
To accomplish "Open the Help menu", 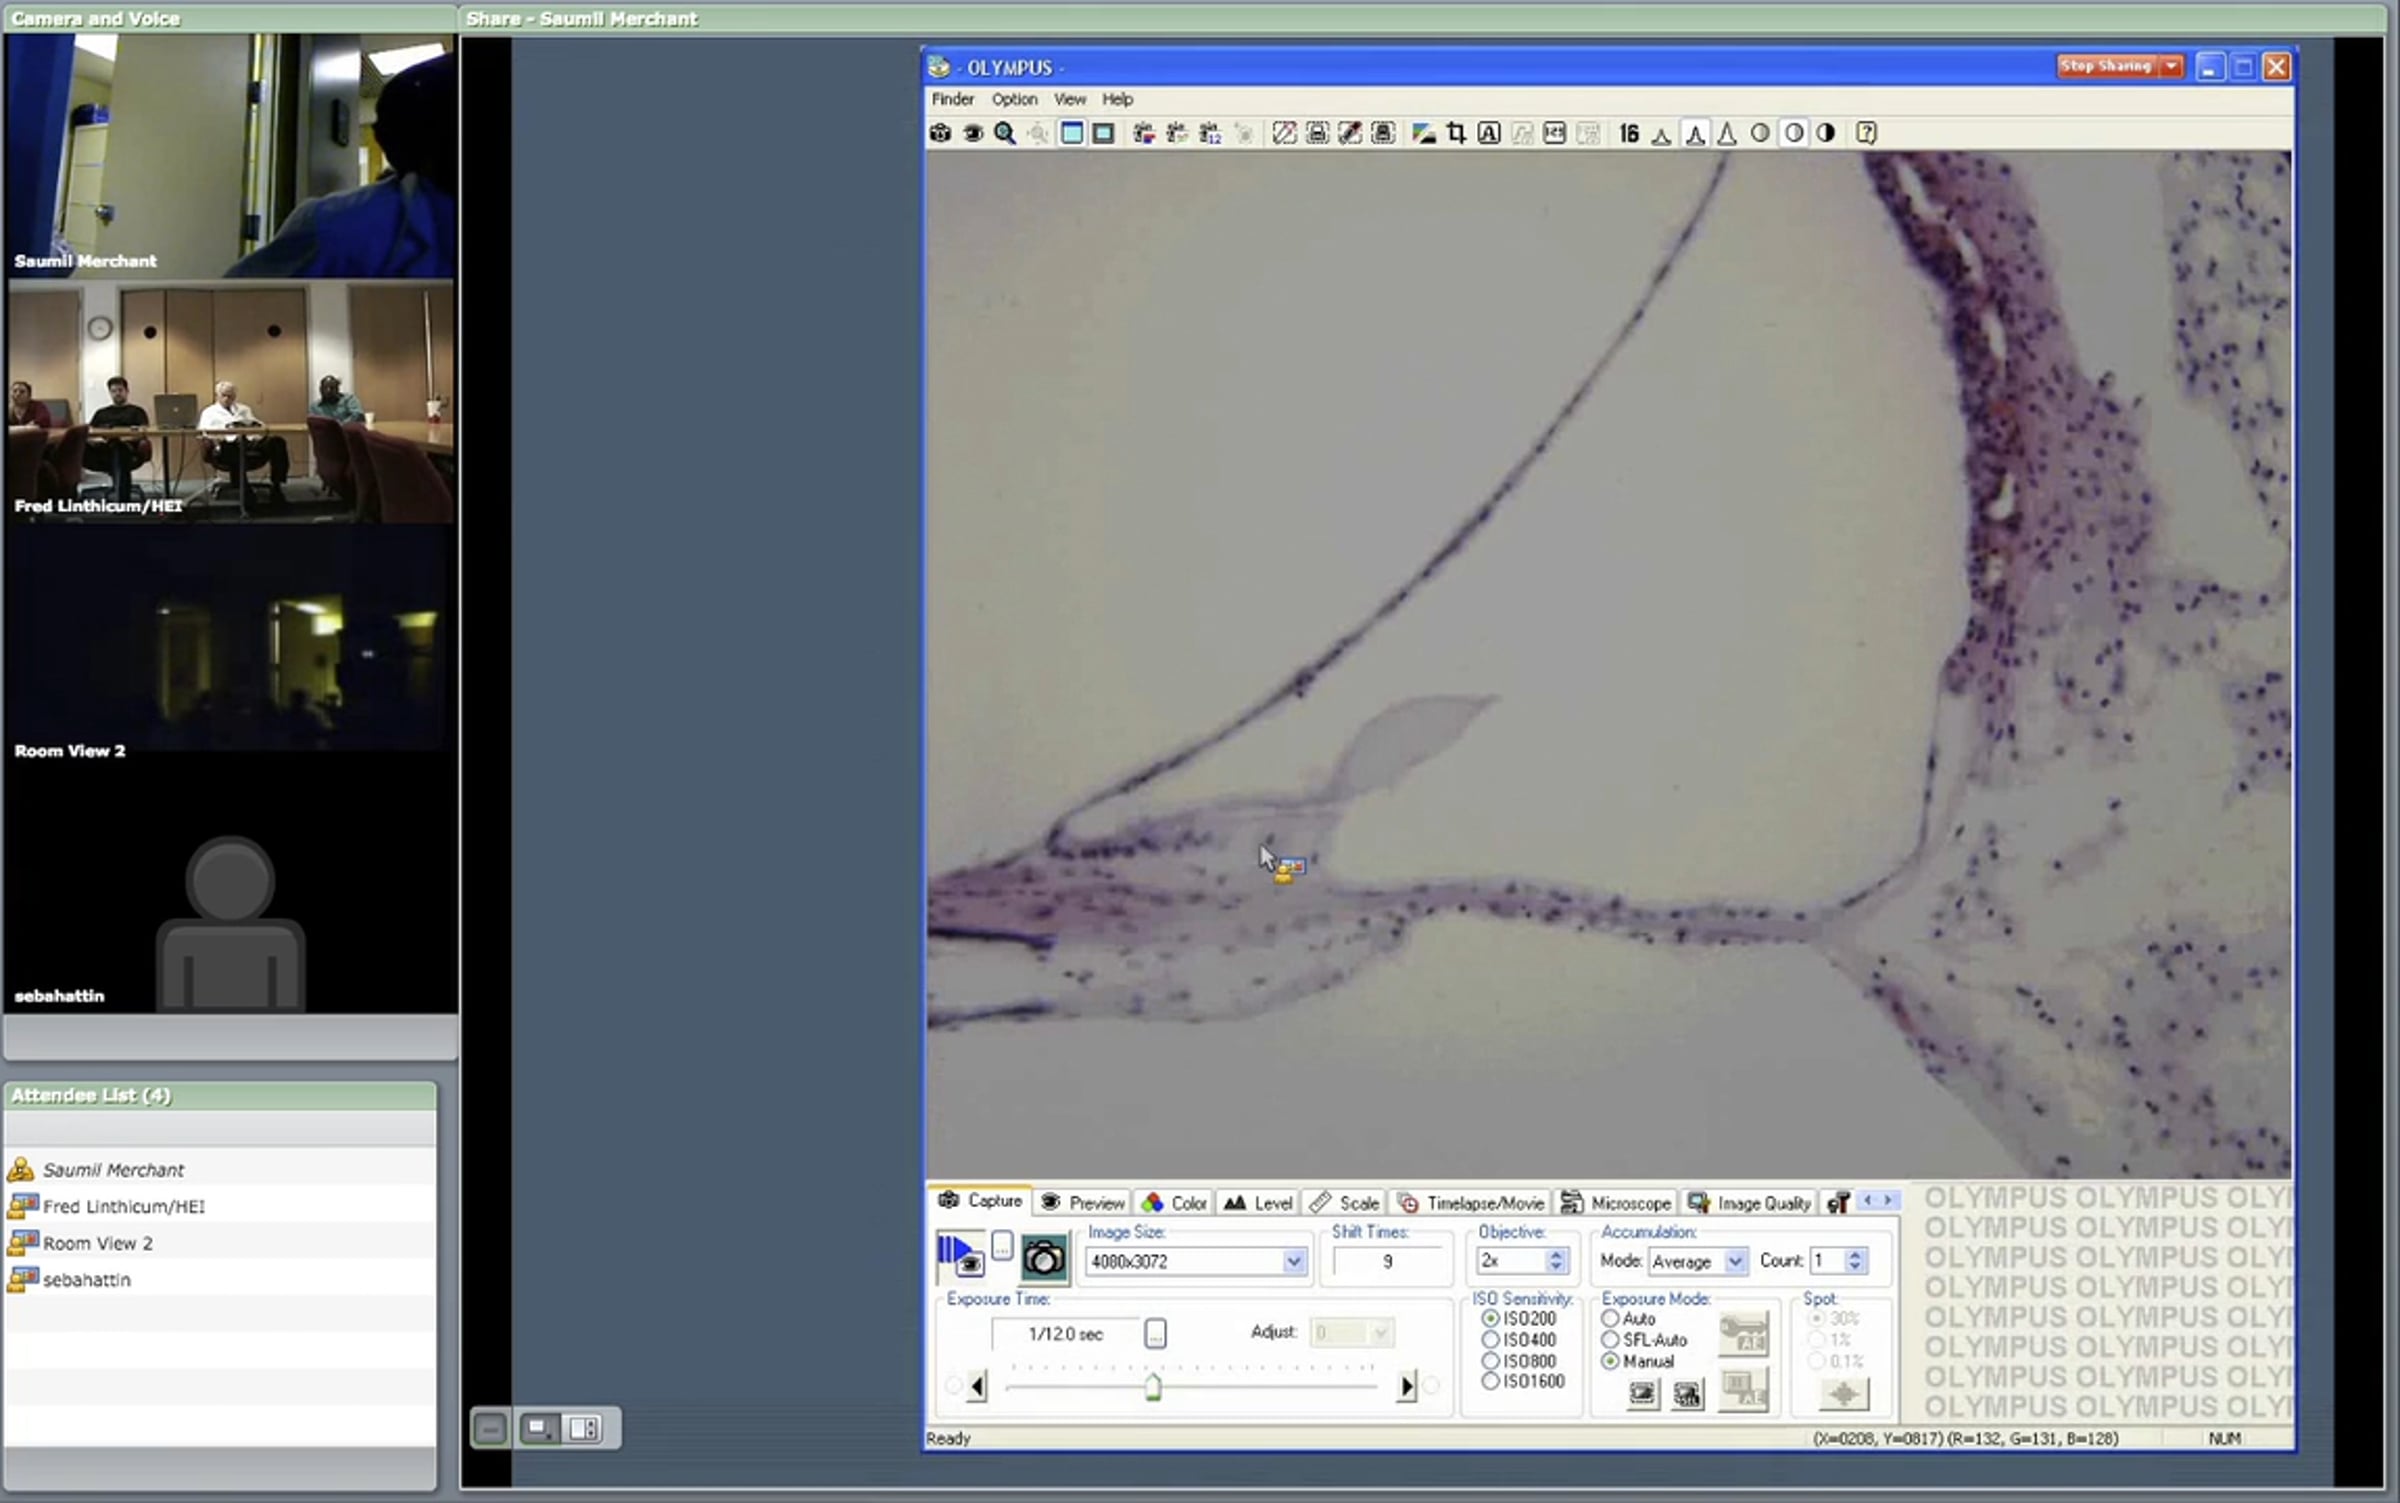I will pyautogui.click(x=1117, y=99).
